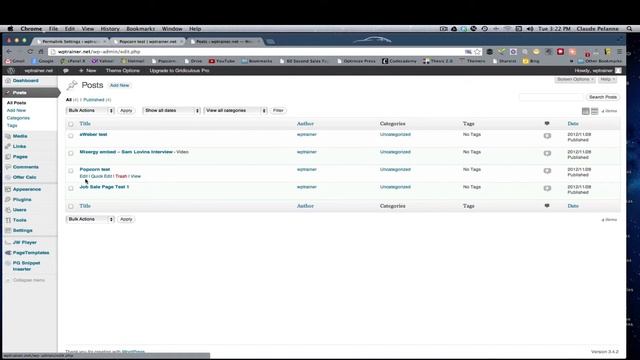Switch to Permalink Settings tab
The width and height of the screenshot is (640, 360).
tap(70, 42)
